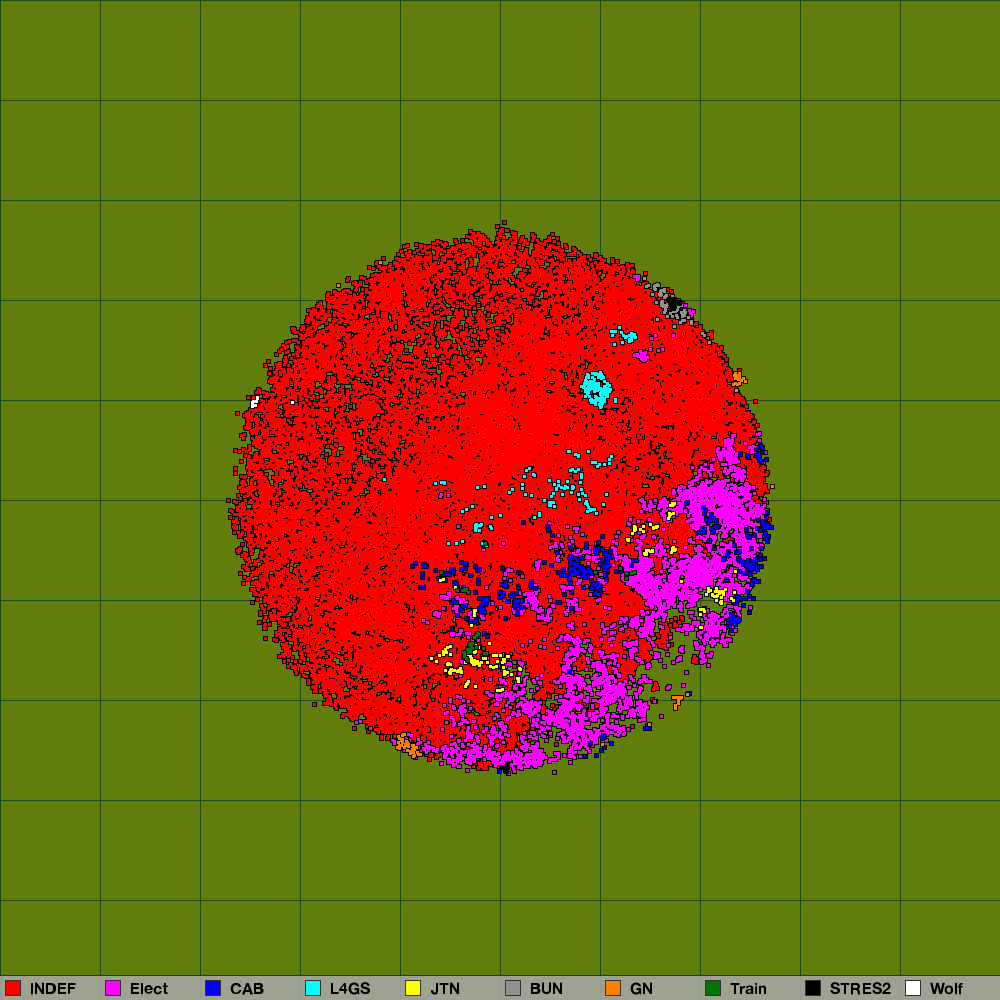This screenshot has width=1000, height=1000.
Task: Select the BUN legend label
Action: [547, 989]
